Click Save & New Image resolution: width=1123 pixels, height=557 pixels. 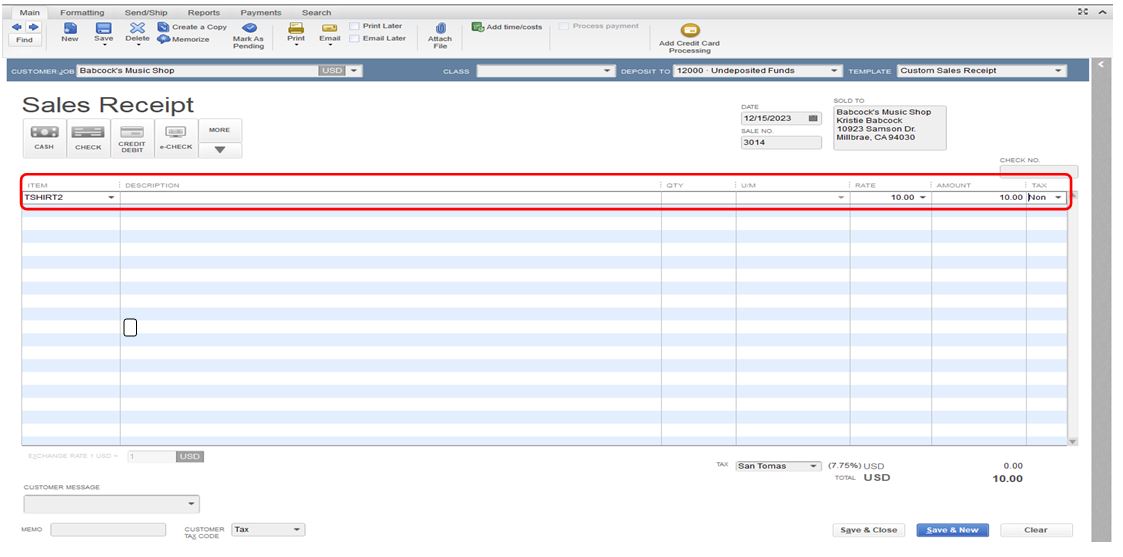952,531
